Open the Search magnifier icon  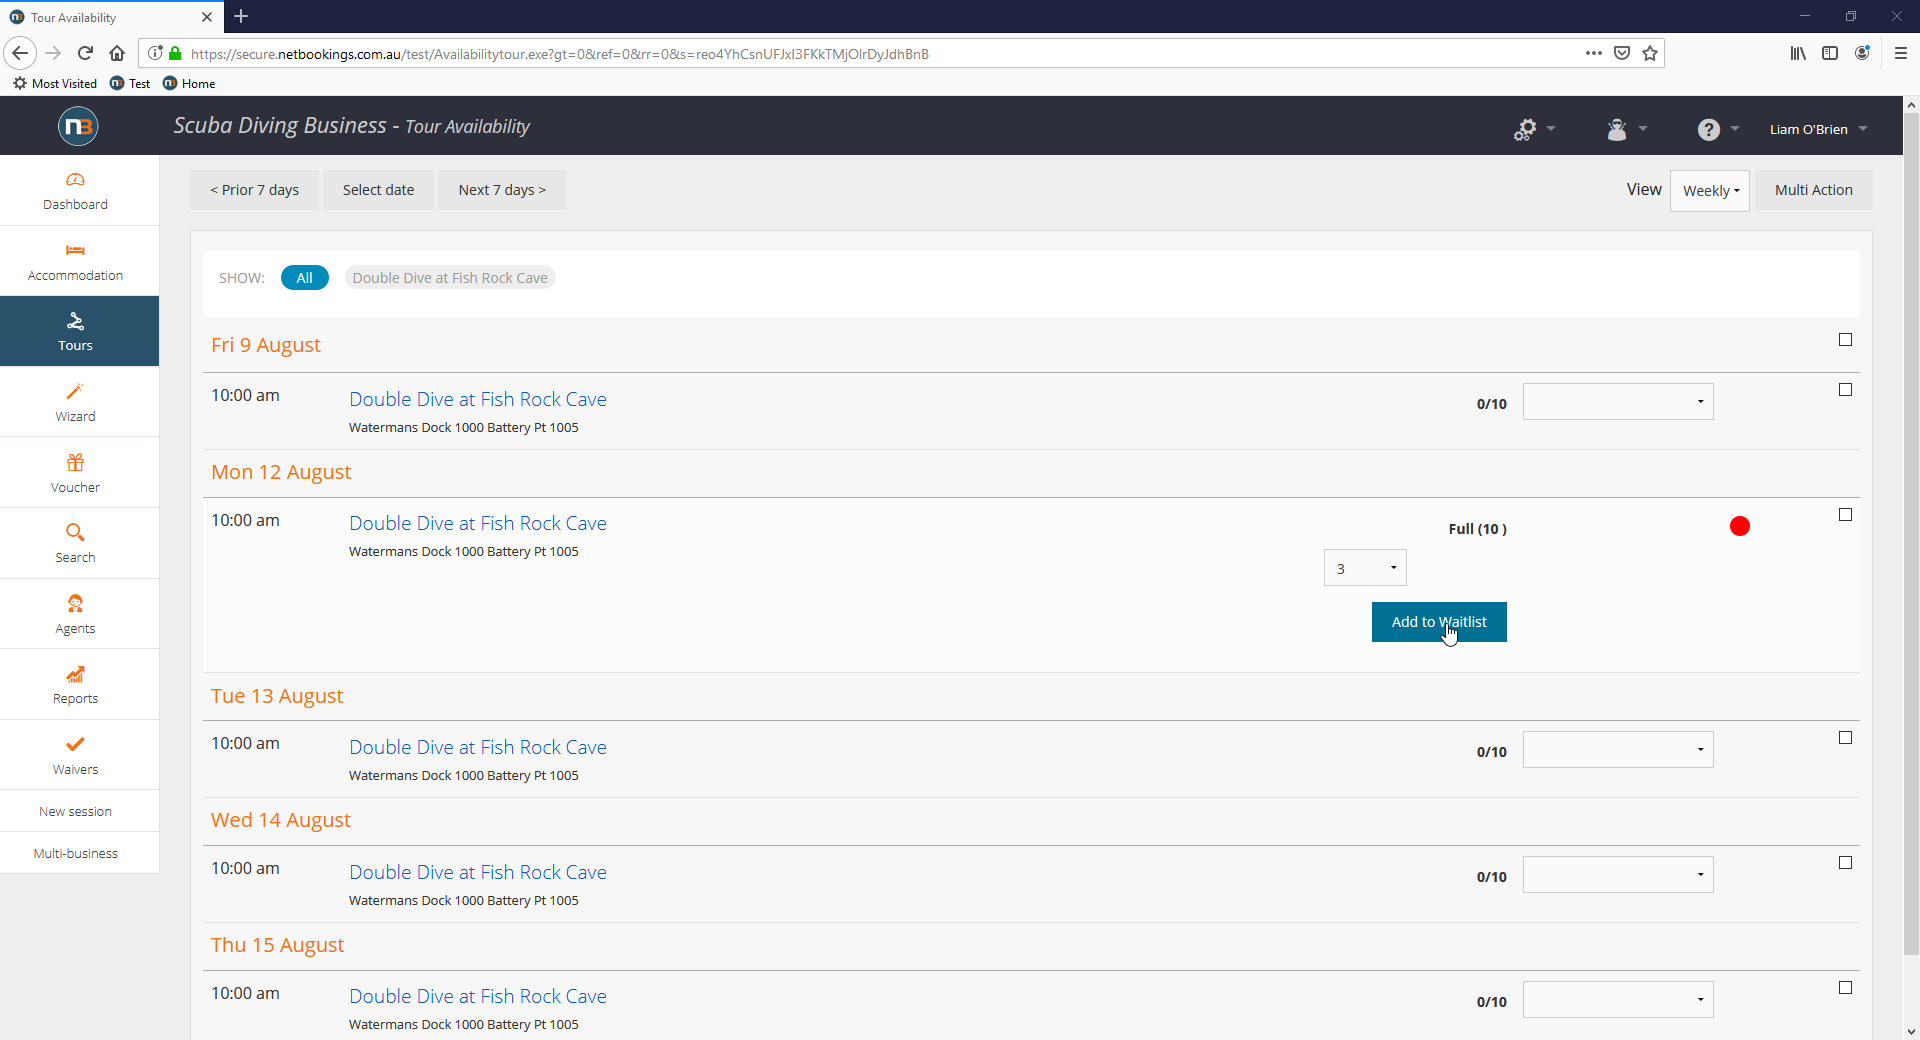coord(75,532)
